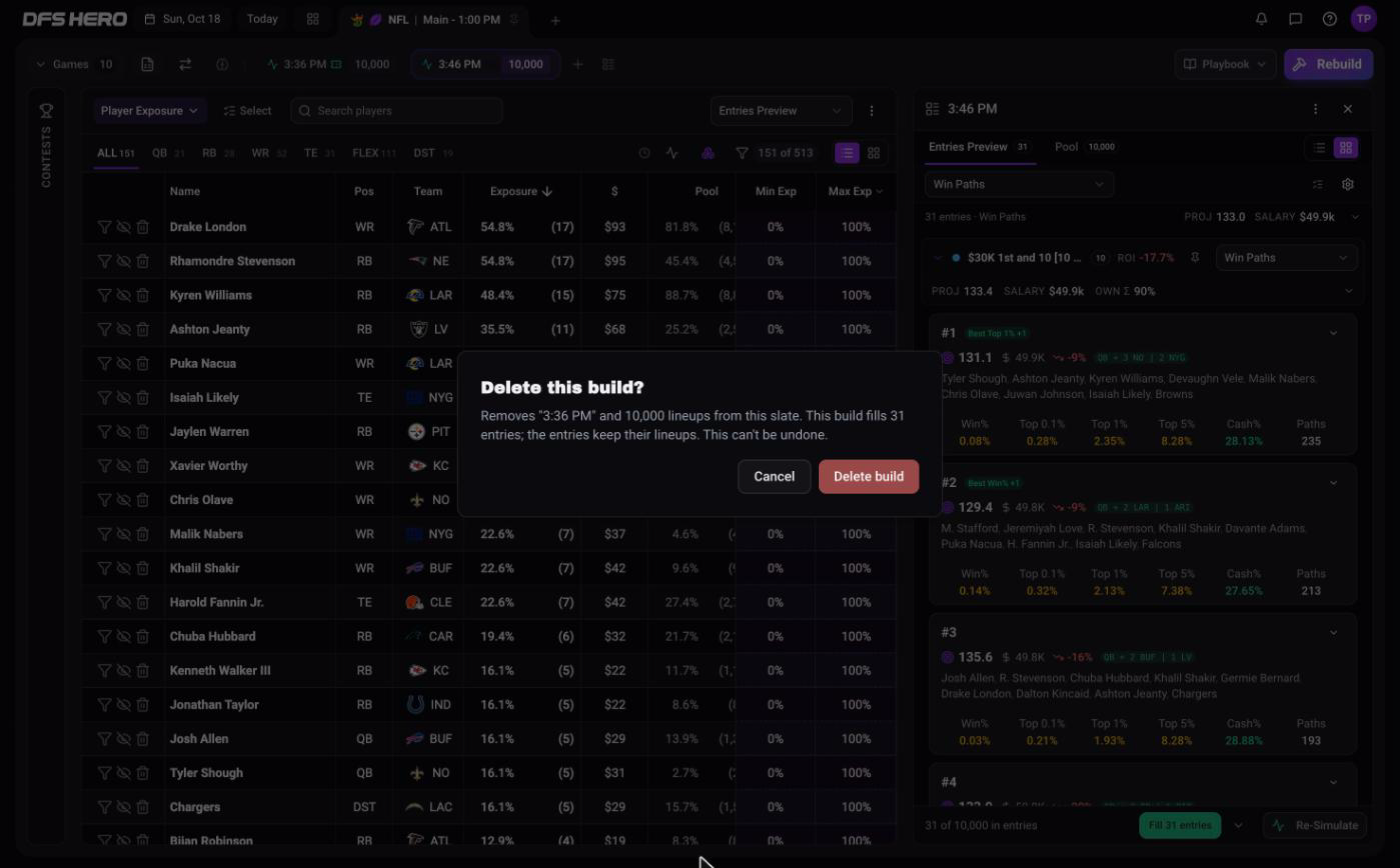Screen dimensions: 1400x868
Task: Confirm with the Delete build button
Action: (x=868, y=476)
